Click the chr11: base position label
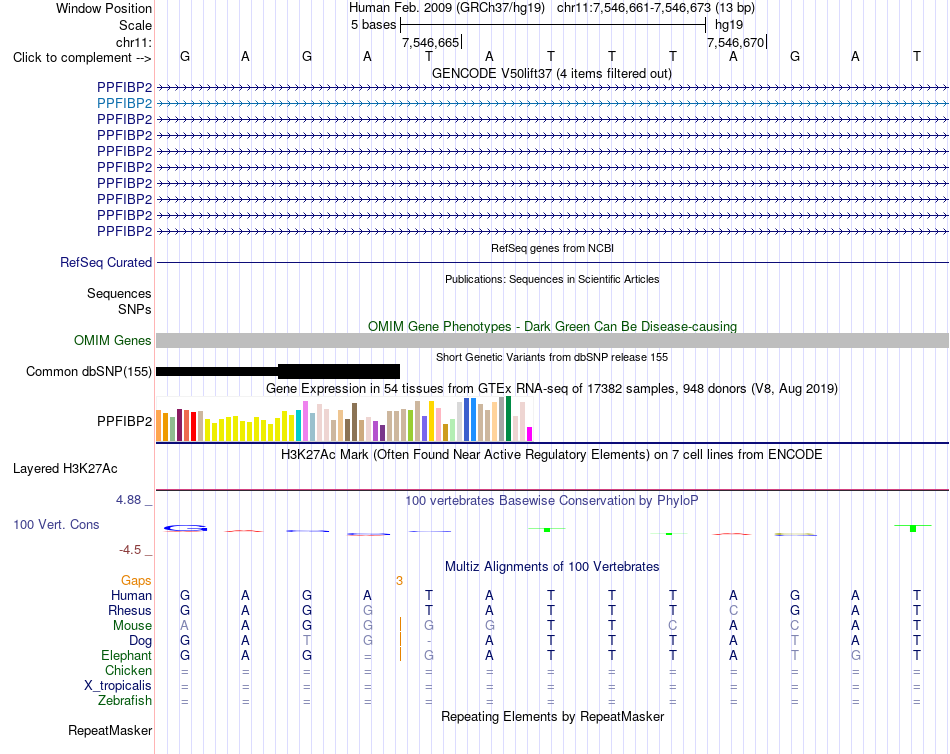Image resolution: width=950 pixels, height=754 pixels. click(x=133, y=42)
